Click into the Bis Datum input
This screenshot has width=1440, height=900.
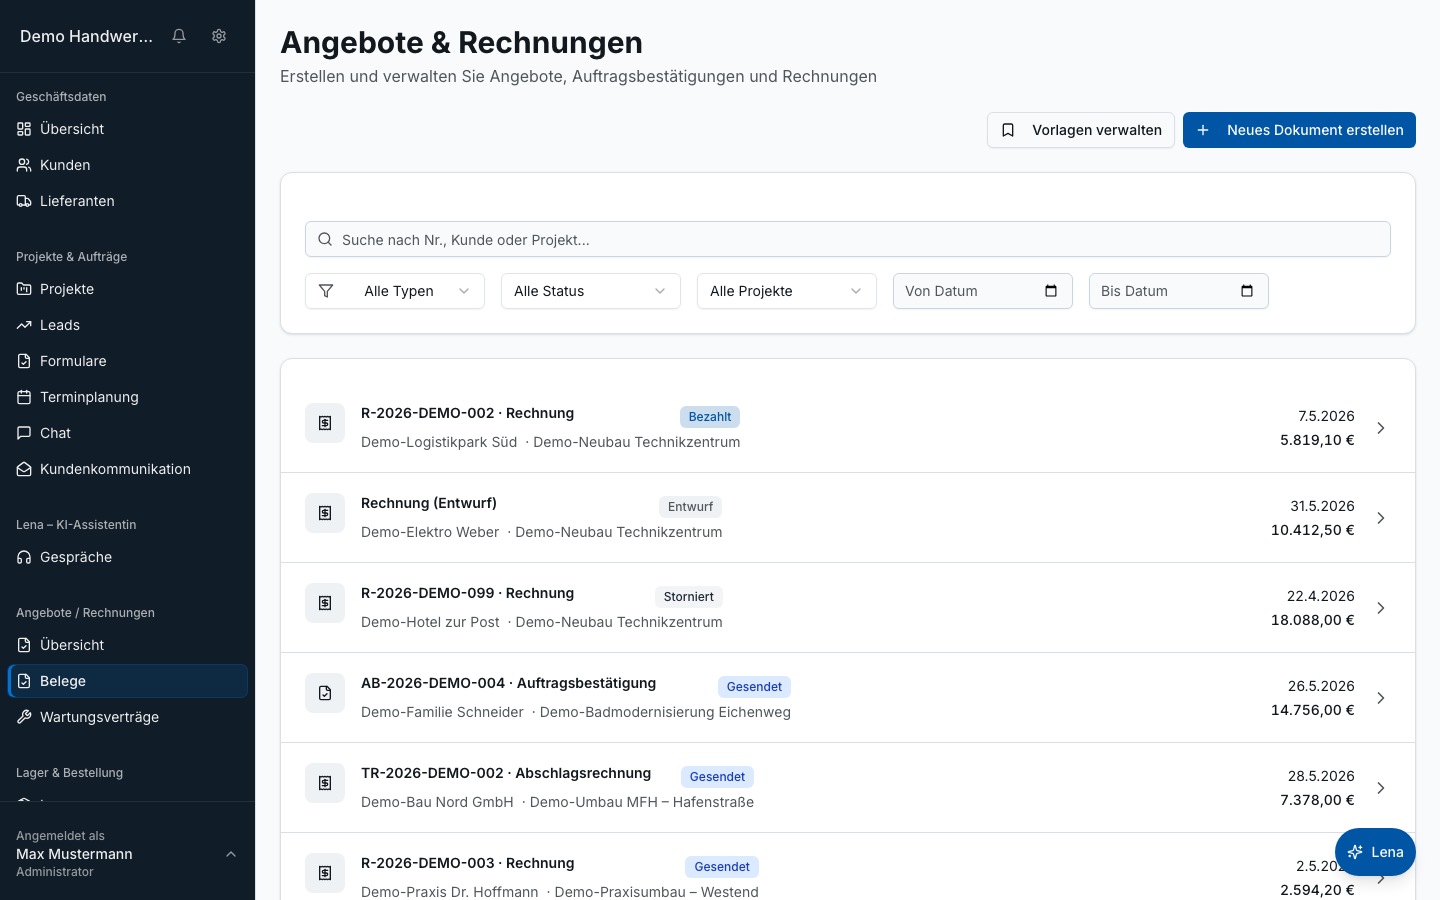[1179, 291]
